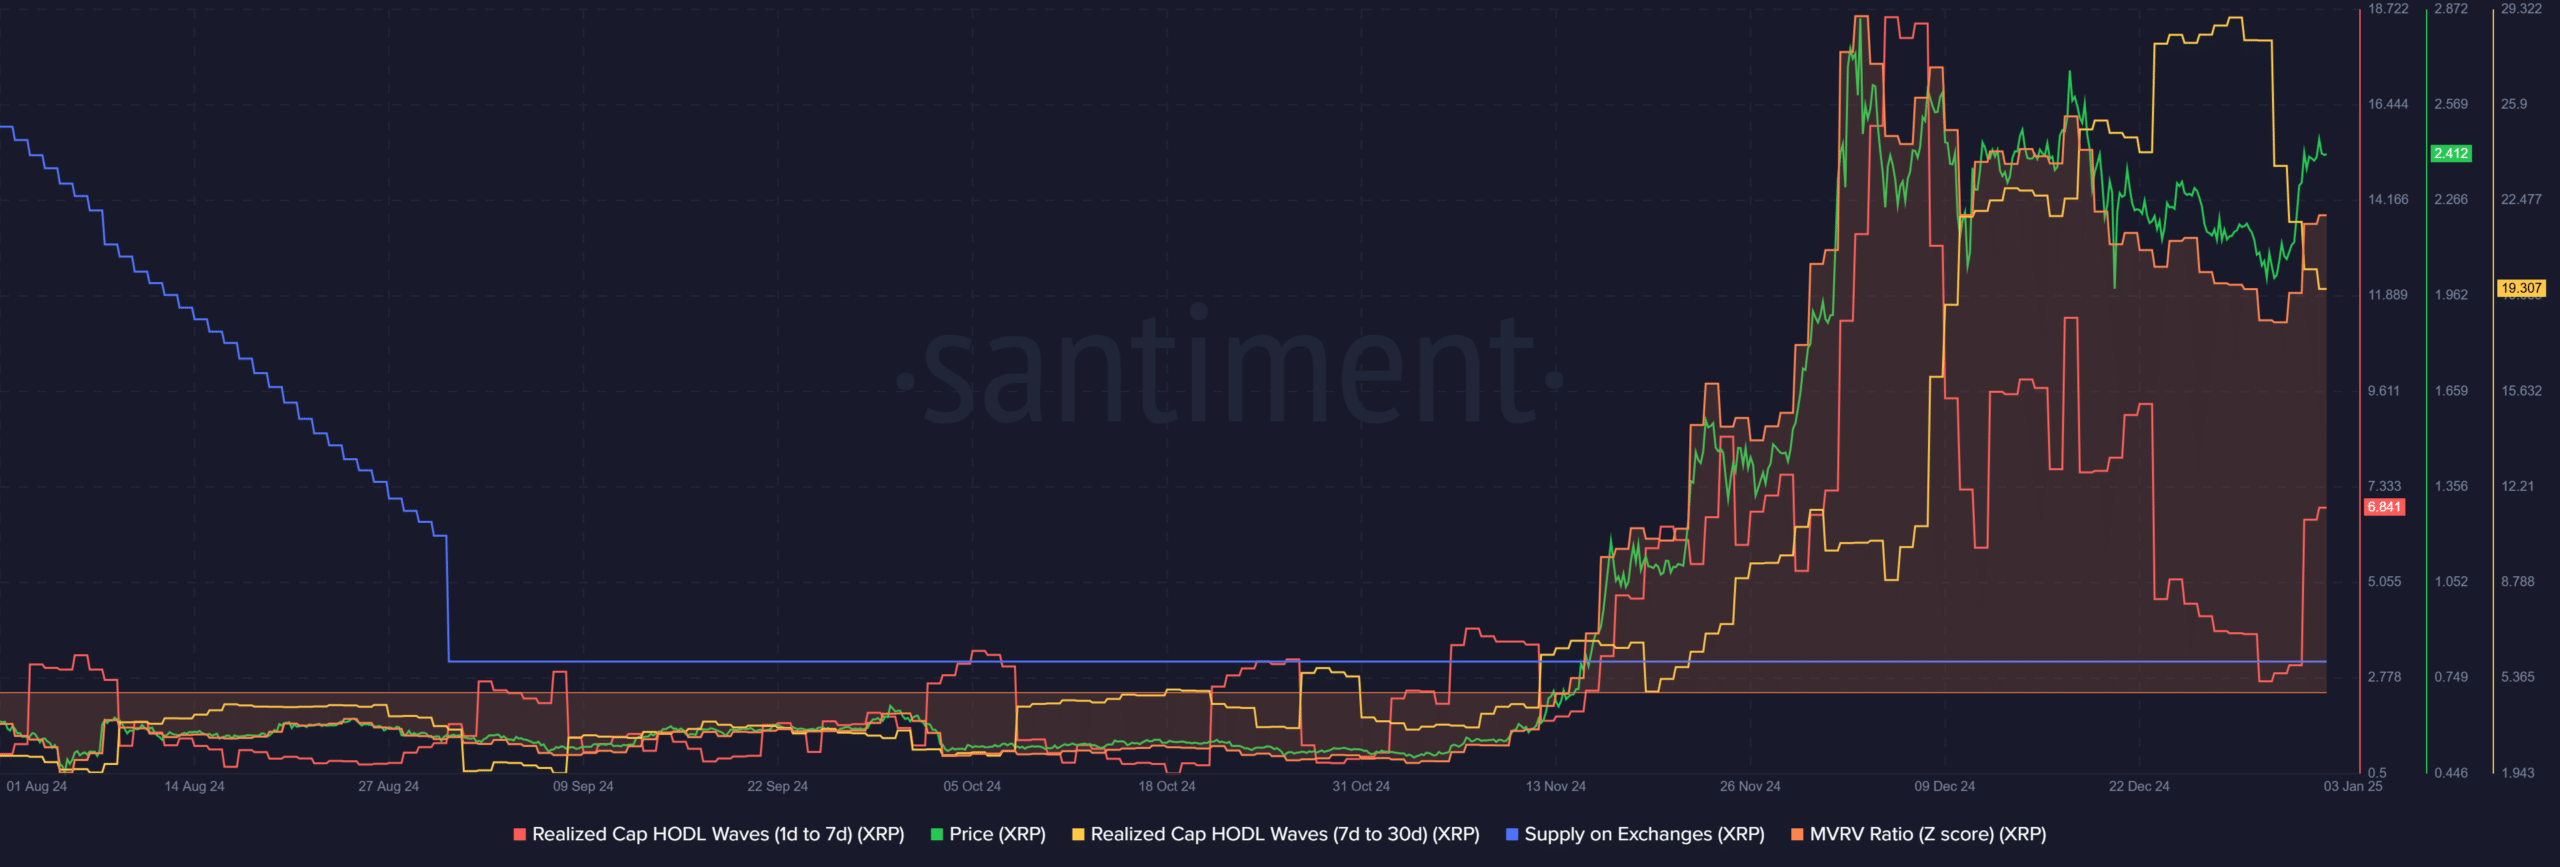
Task: Toggle the MVRV Ratio (Z score) series label
Action: click(x=1927, y=834)
